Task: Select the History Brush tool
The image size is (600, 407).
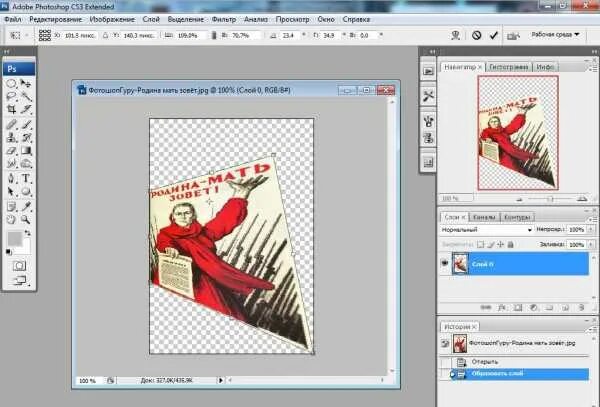Action: point(26,137)
